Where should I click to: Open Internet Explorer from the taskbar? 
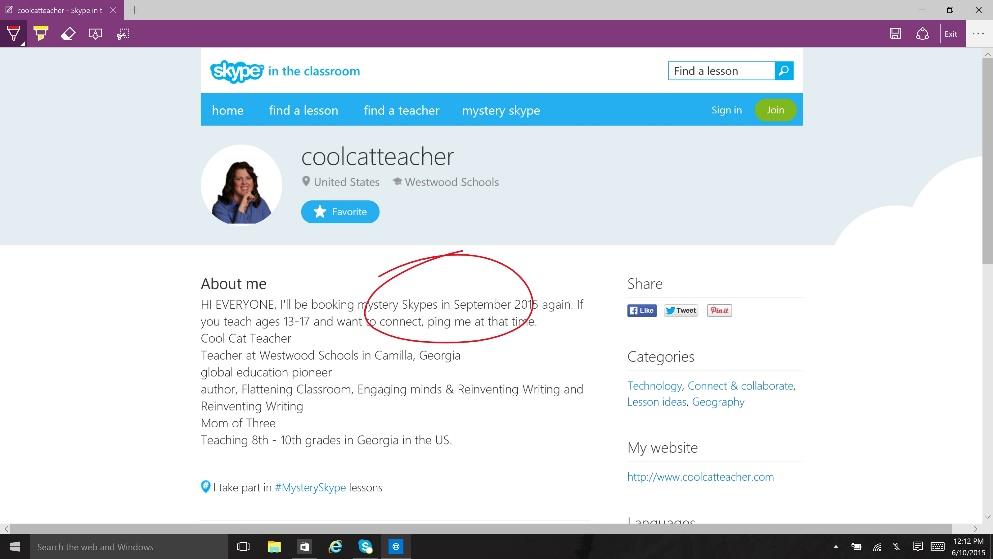(x=335, y=546)
